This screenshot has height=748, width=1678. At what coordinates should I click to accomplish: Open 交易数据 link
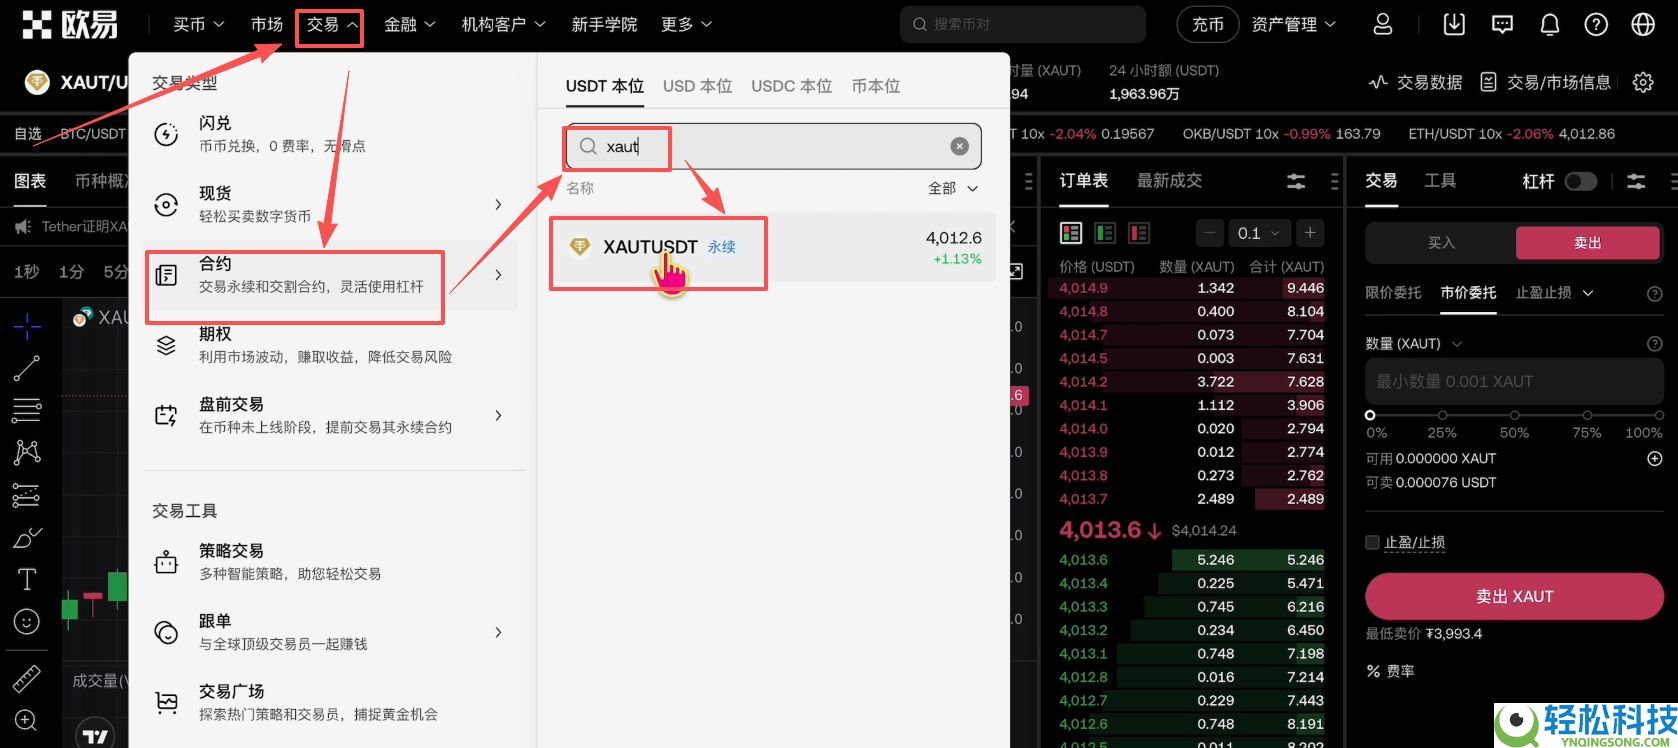1415,82
